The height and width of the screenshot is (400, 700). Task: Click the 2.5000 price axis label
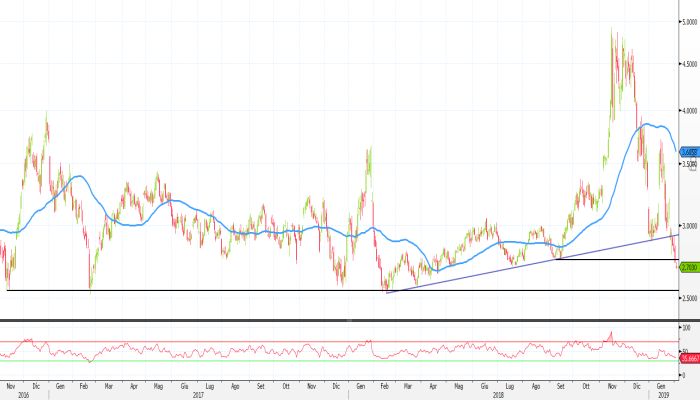pos(690,298)
